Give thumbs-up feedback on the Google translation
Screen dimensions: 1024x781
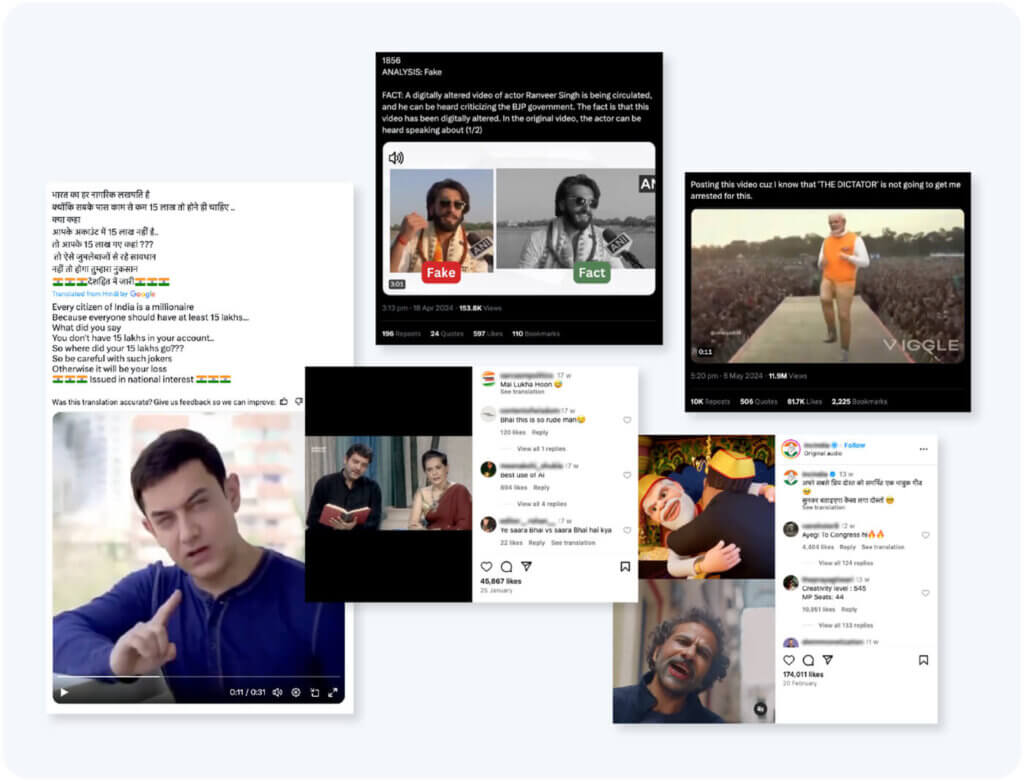click(283, 399)
